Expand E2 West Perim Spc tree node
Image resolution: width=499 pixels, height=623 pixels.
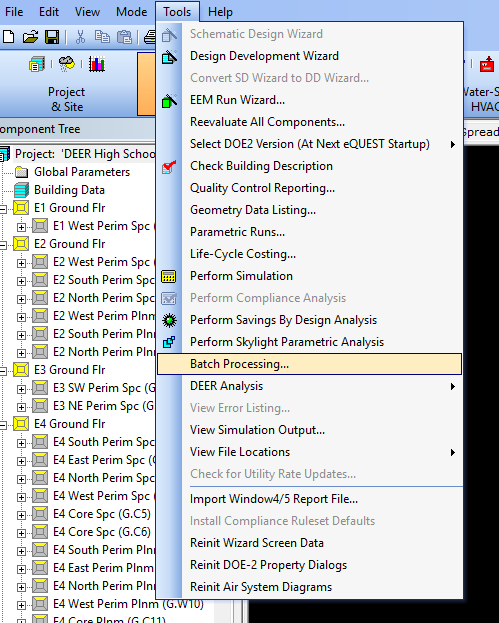tap(21, 263)
